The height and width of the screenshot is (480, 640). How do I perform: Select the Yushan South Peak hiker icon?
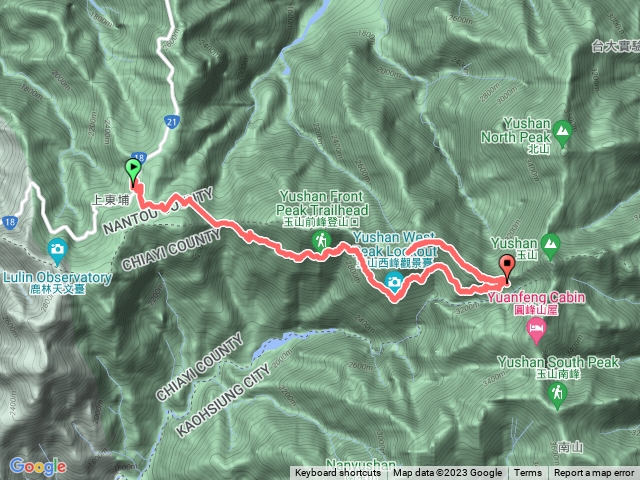[557, 395]
